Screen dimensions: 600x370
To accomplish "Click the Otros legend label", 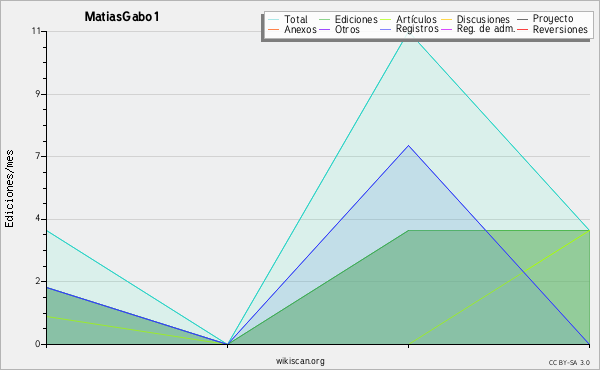I will point(347,29).
